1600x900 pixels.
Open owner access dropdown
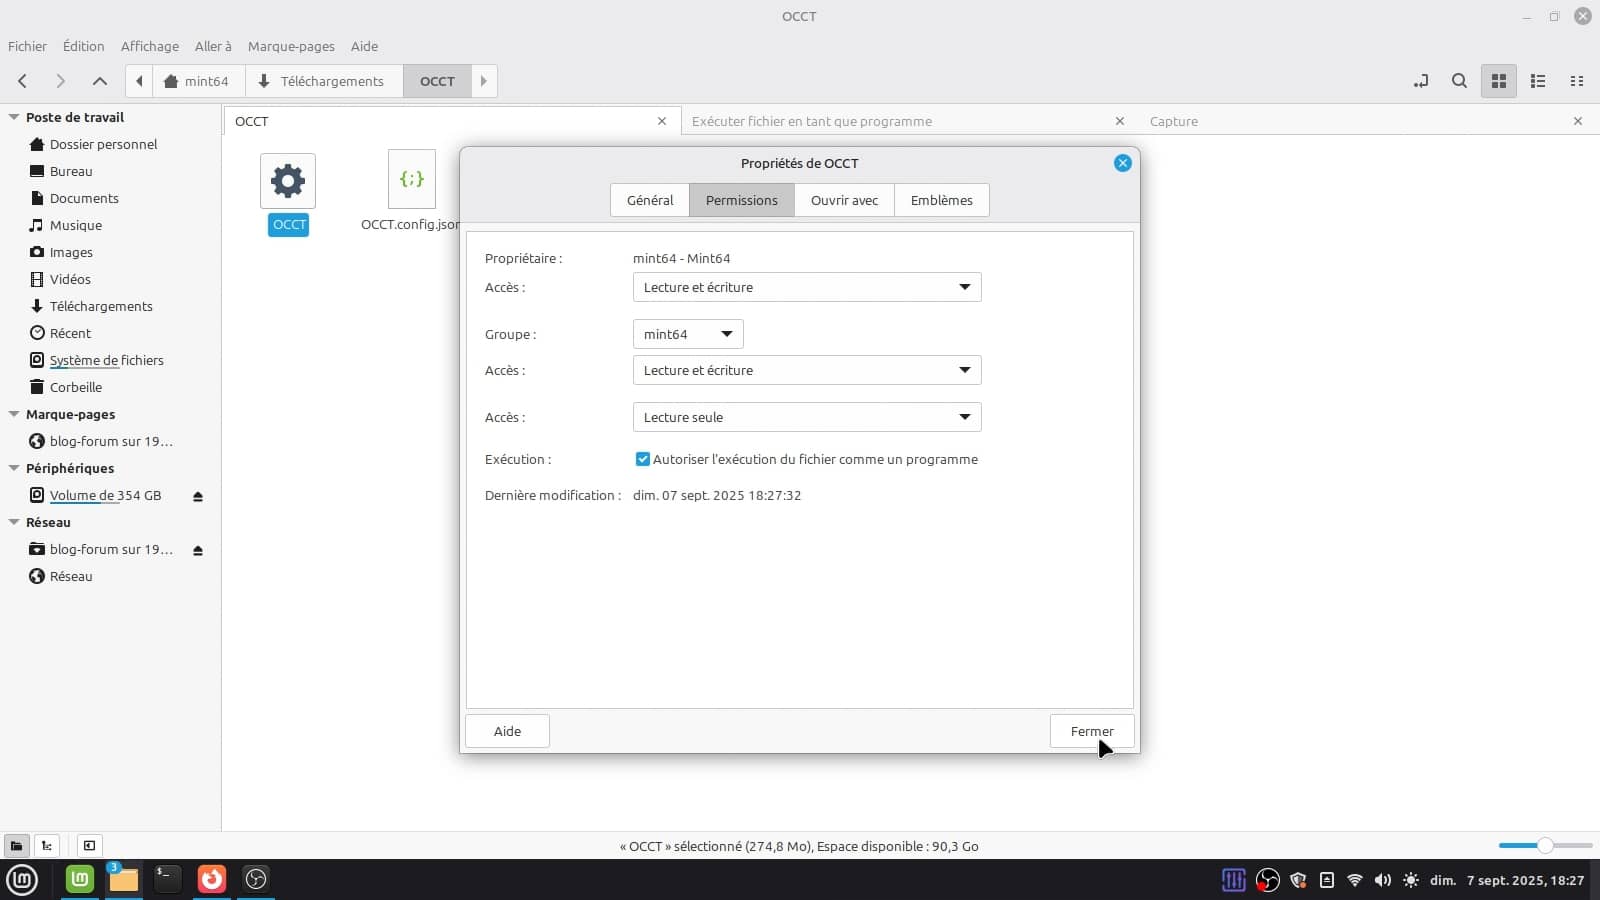[x=806, y=287]
